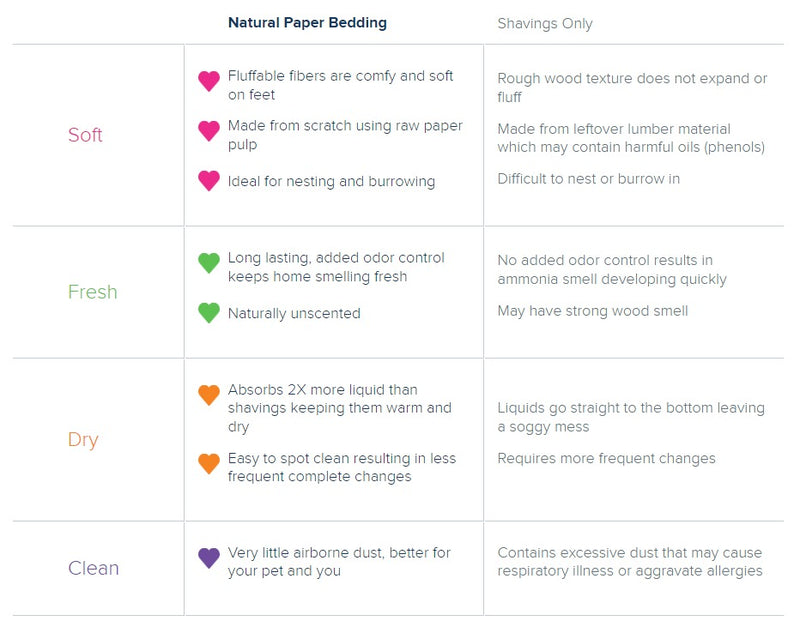This screenshot has height=633, width=800.
Task: Click the pink heart beside "Ideal for nesting"
Action: 209,180
